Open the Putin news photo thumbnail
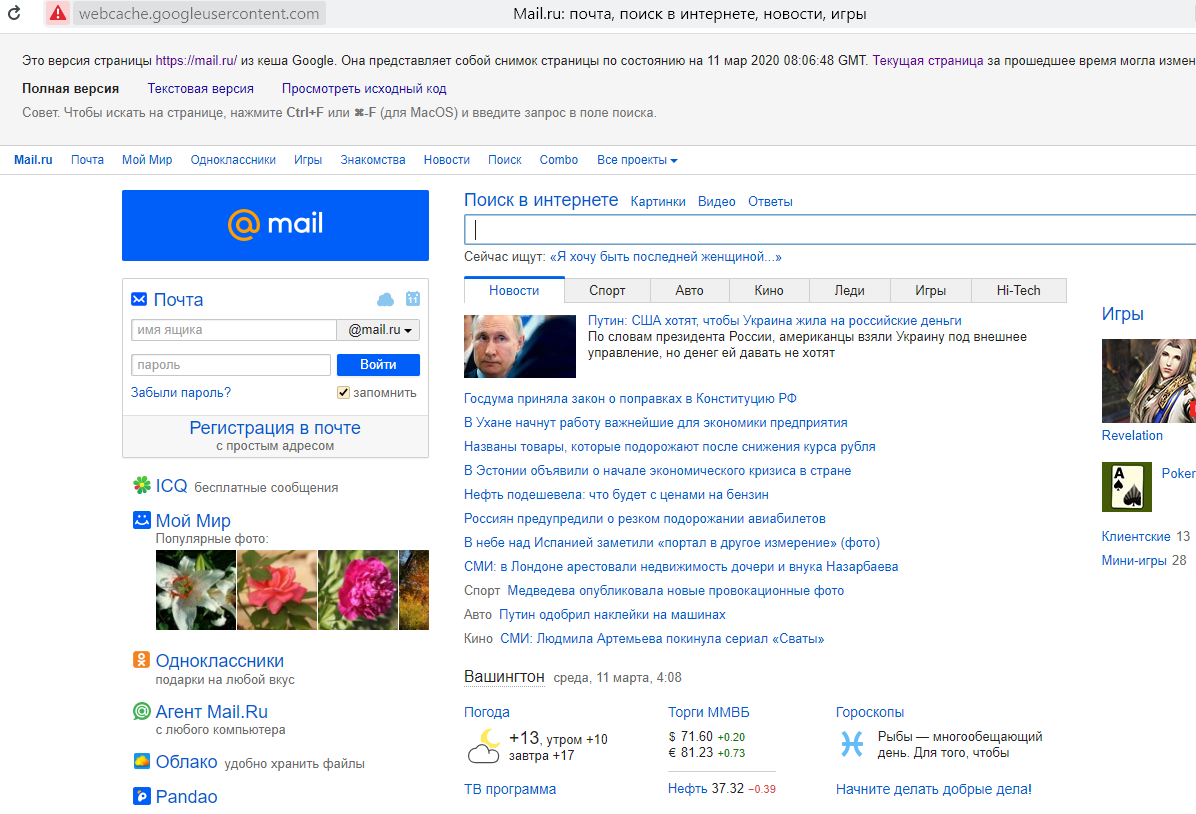The width and height of the screenshot is (1196, 814). (519, 346)
